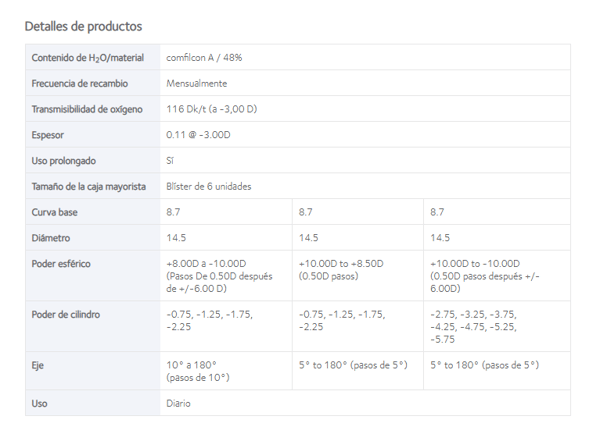Click the "10° a 180°" axis value
Image resolution: width=600 pixels, height=441 pixels.
[191, 366]
